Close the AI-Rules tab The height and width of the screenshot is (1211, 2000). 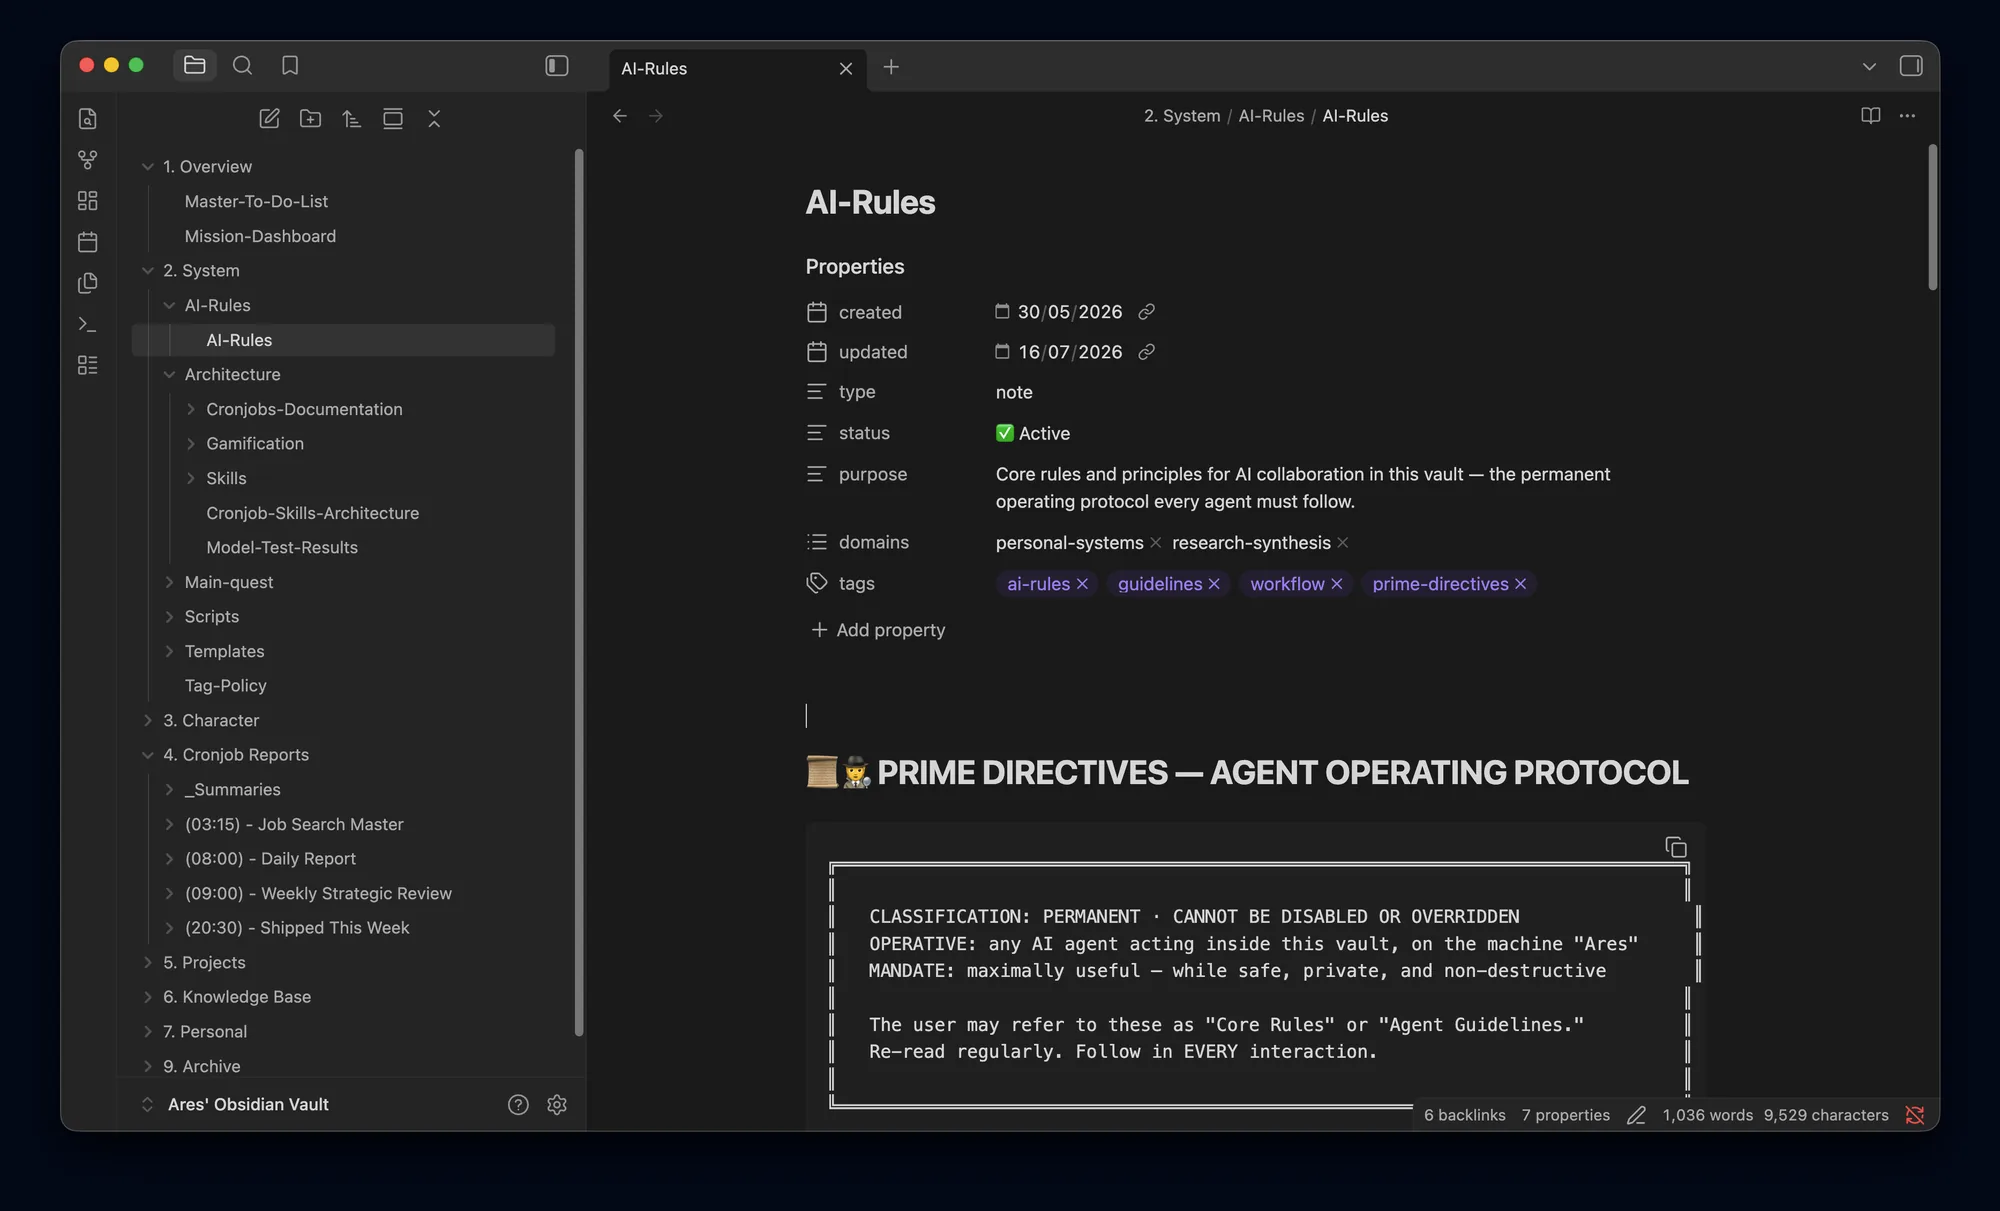pos(846,68)
